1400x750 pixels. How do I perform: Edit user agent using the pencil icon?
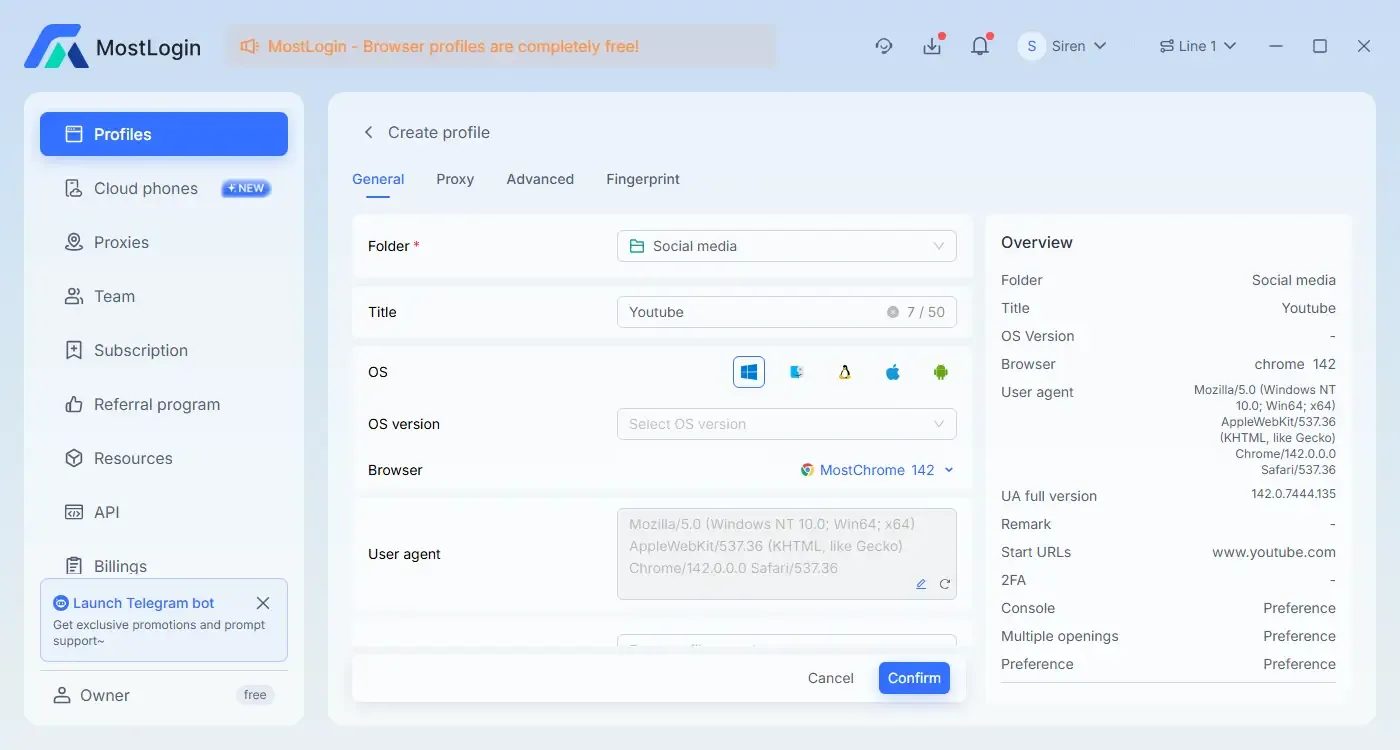pyautogui.click(x=921, y=583)
